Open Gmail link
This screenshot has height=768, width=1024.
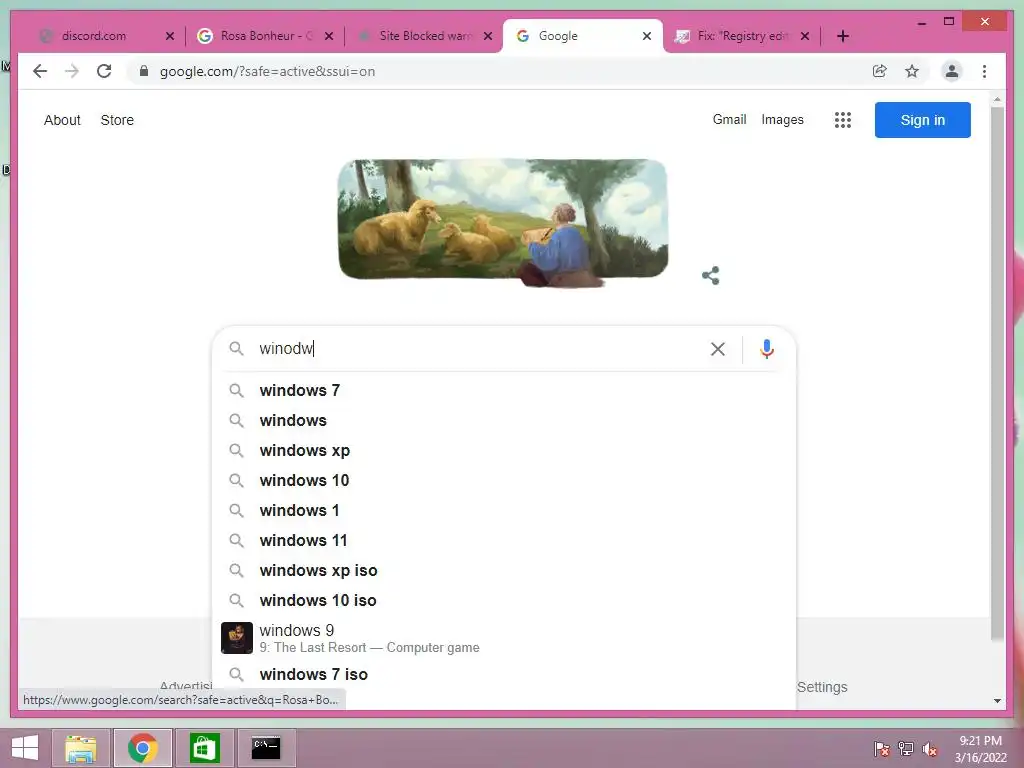729,120
